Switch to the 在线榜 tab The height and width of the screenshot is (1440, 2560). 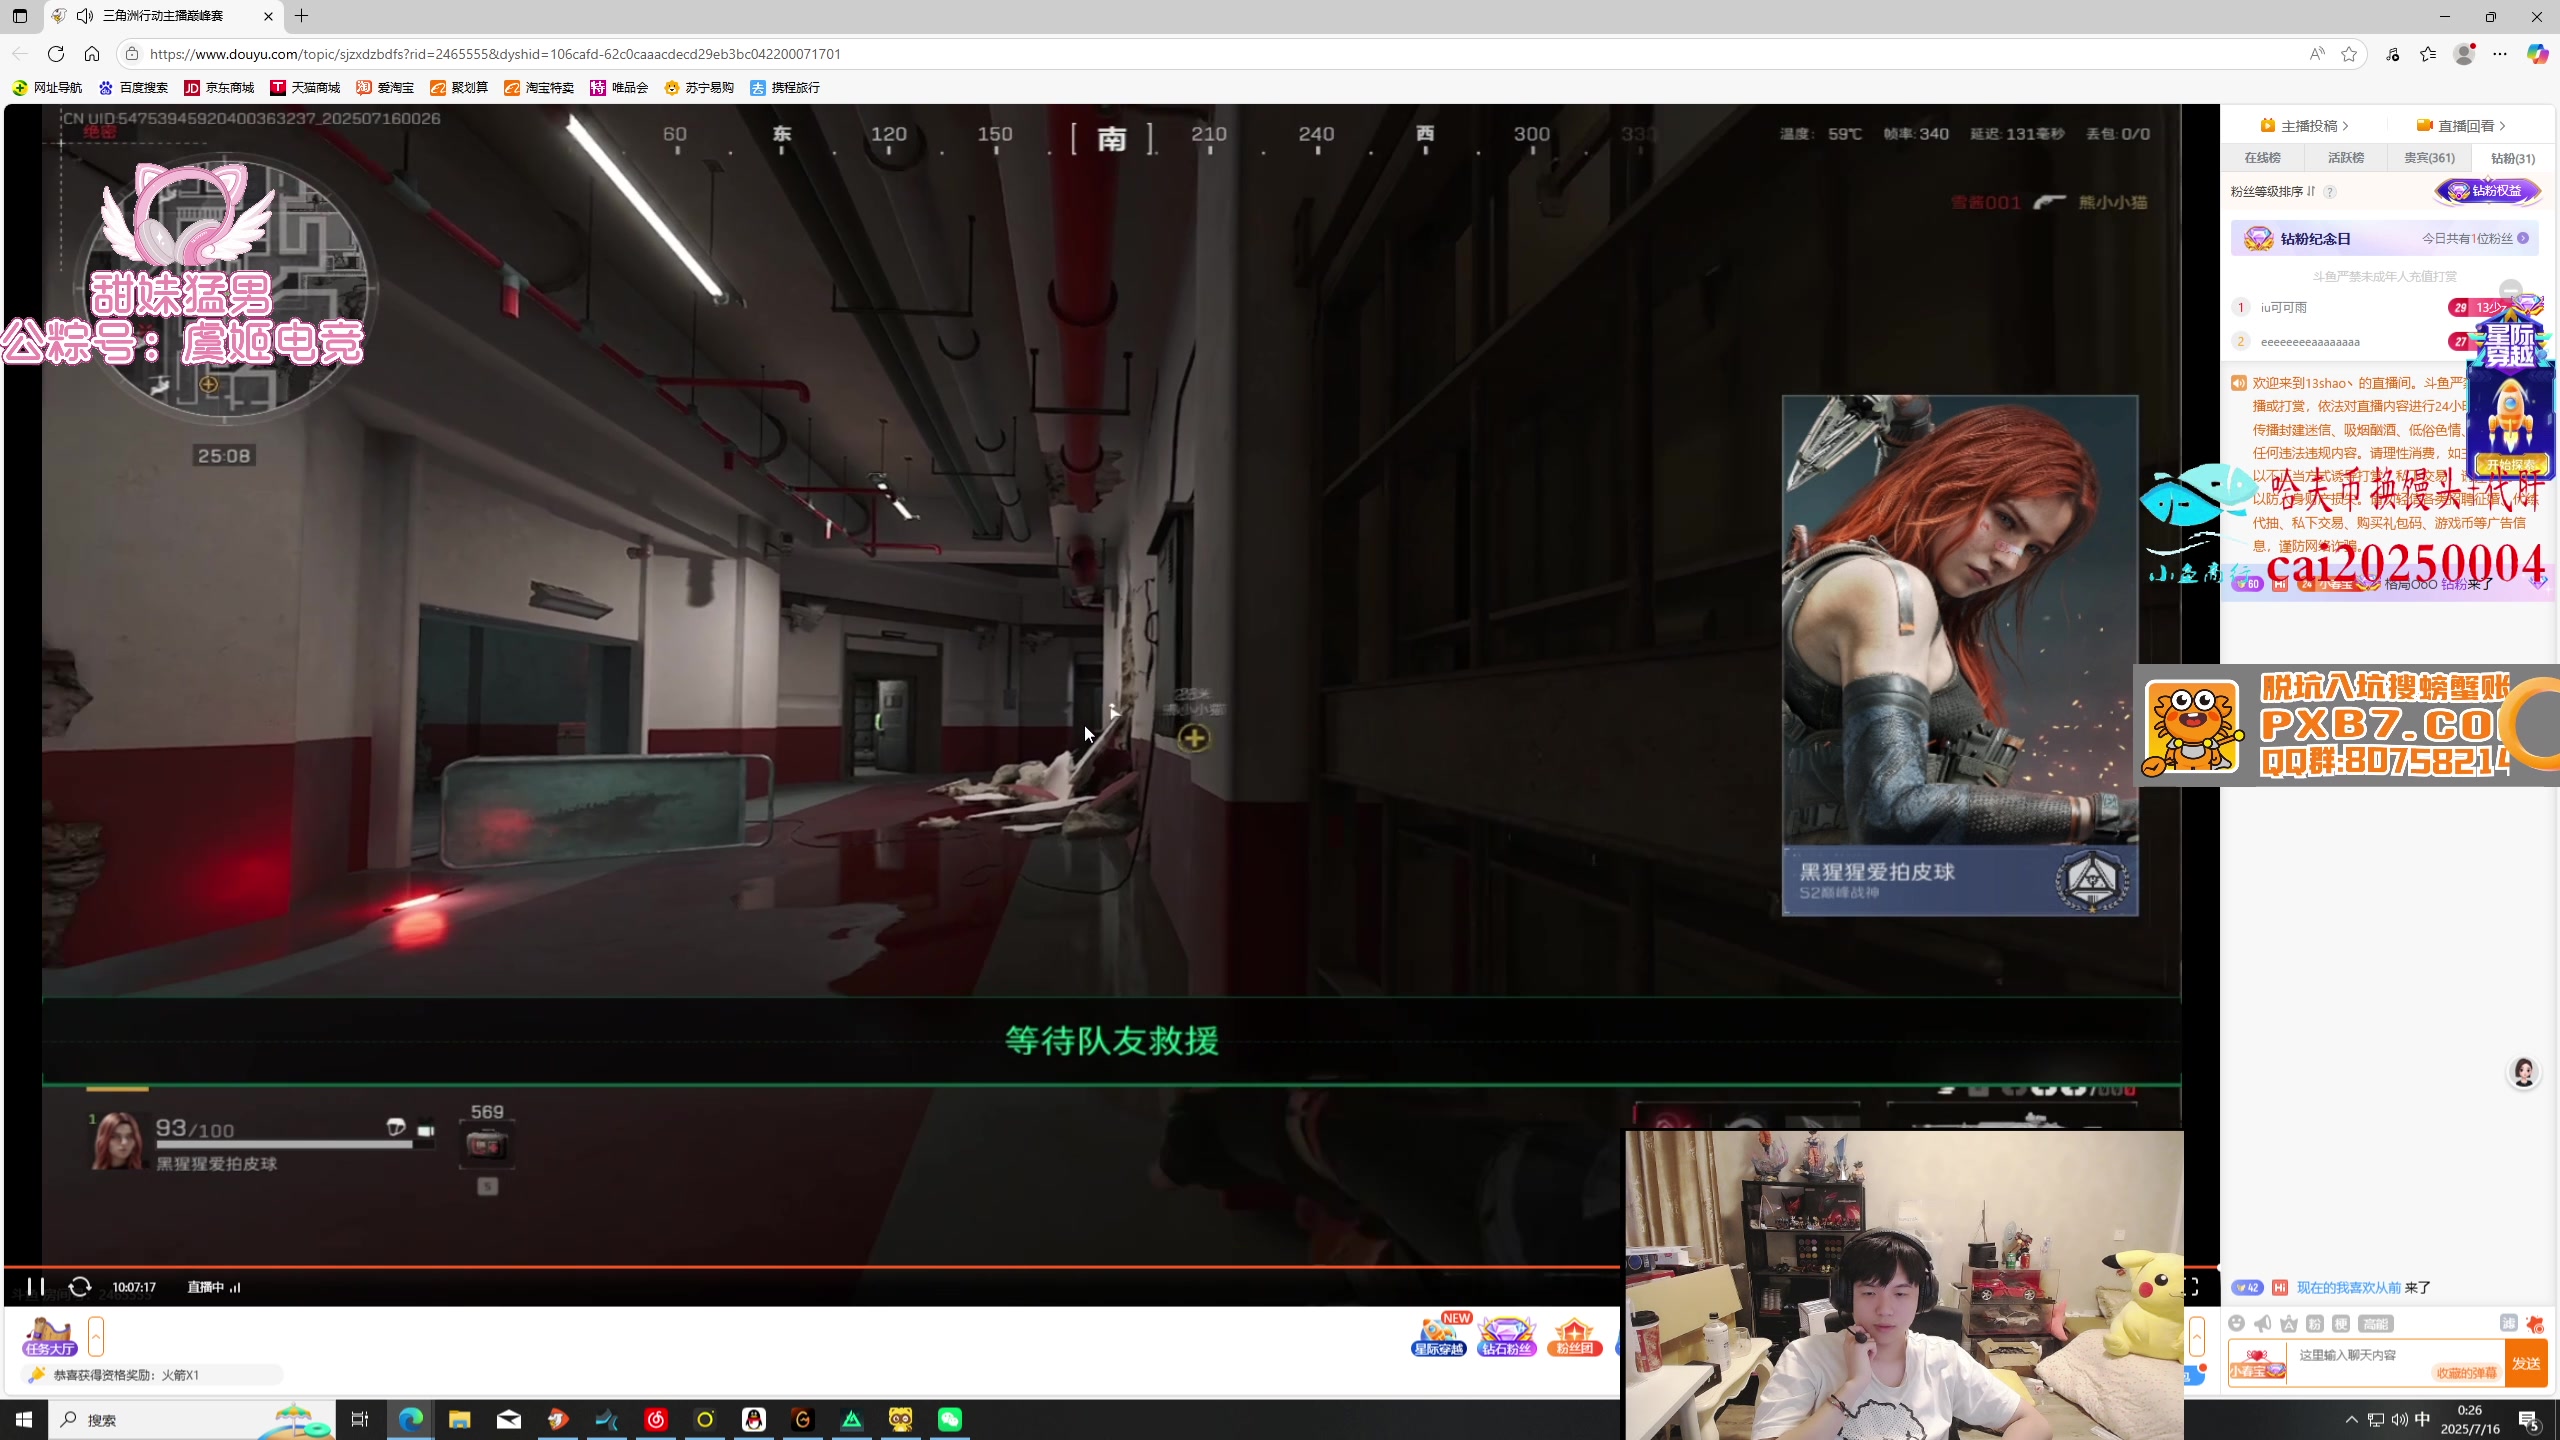point(2262,158)
